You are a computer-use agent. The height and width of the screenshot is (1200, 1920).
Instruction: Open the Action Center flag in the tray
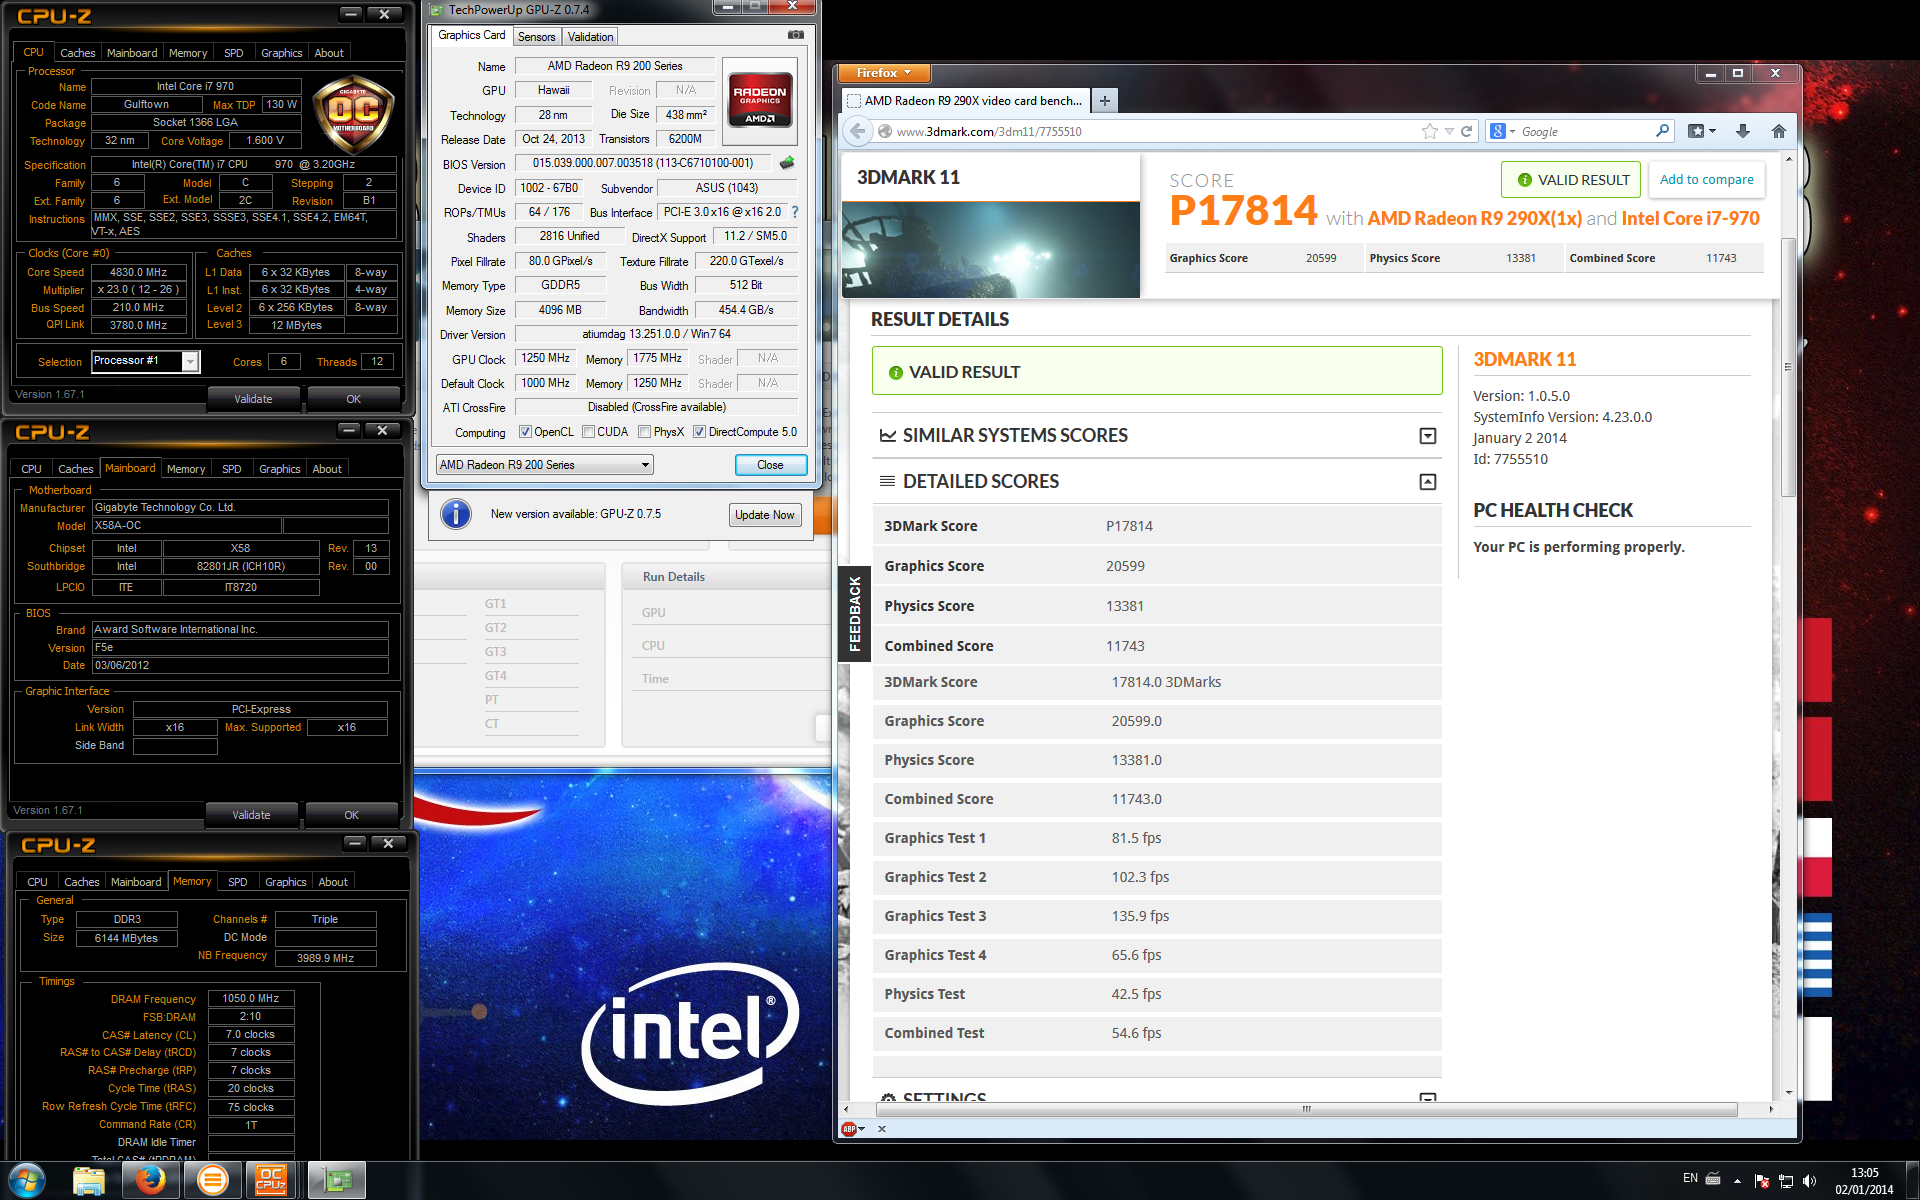pyautogui.click(x=1762, y=1180)
